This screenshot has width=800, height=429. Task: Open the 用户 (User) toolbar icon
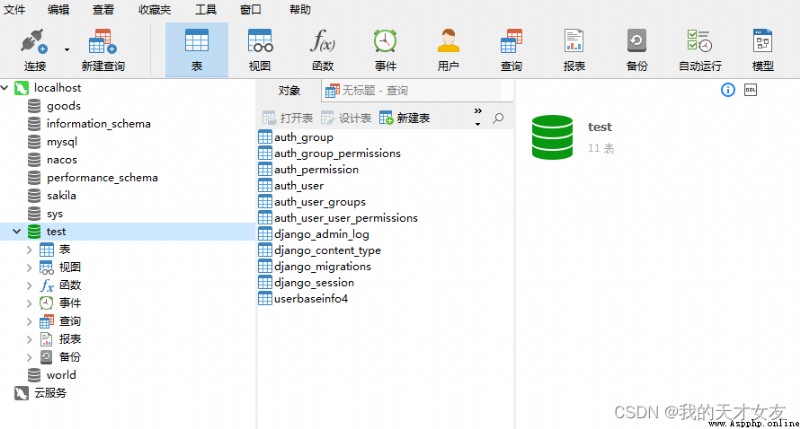pos(448,49)
